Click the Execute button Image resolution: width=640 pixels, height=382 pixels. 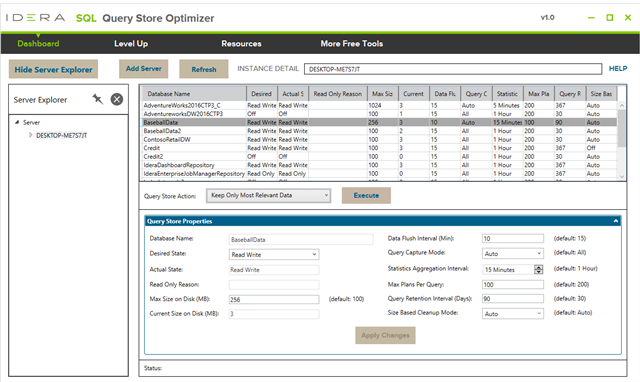(366, 195)
